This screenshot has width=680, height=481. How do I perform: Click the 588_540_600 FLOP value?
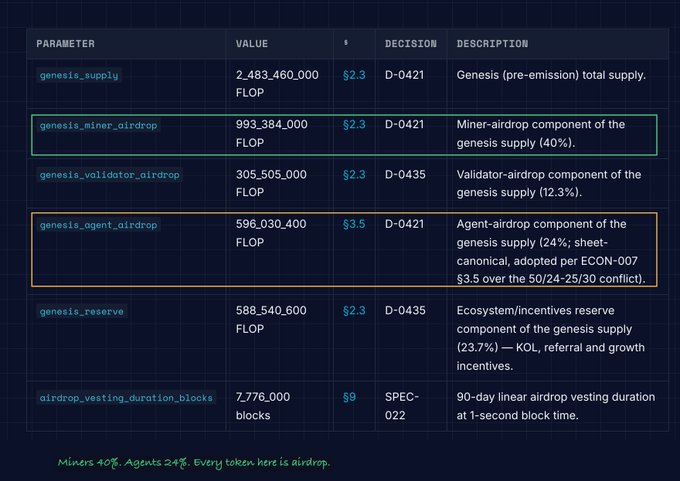point(271,320)
